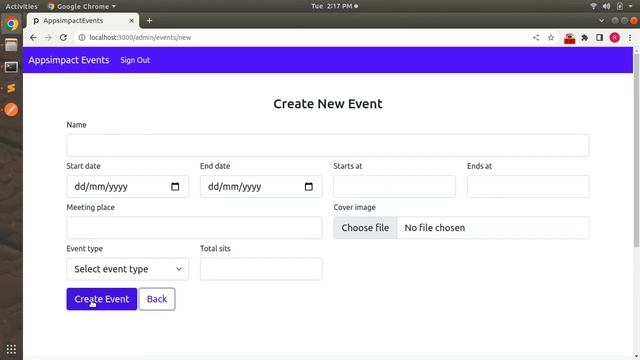Launch Chrome from the Ubuntu dock
The width and height of the screenshot is (640, 360).
(11, 24)
